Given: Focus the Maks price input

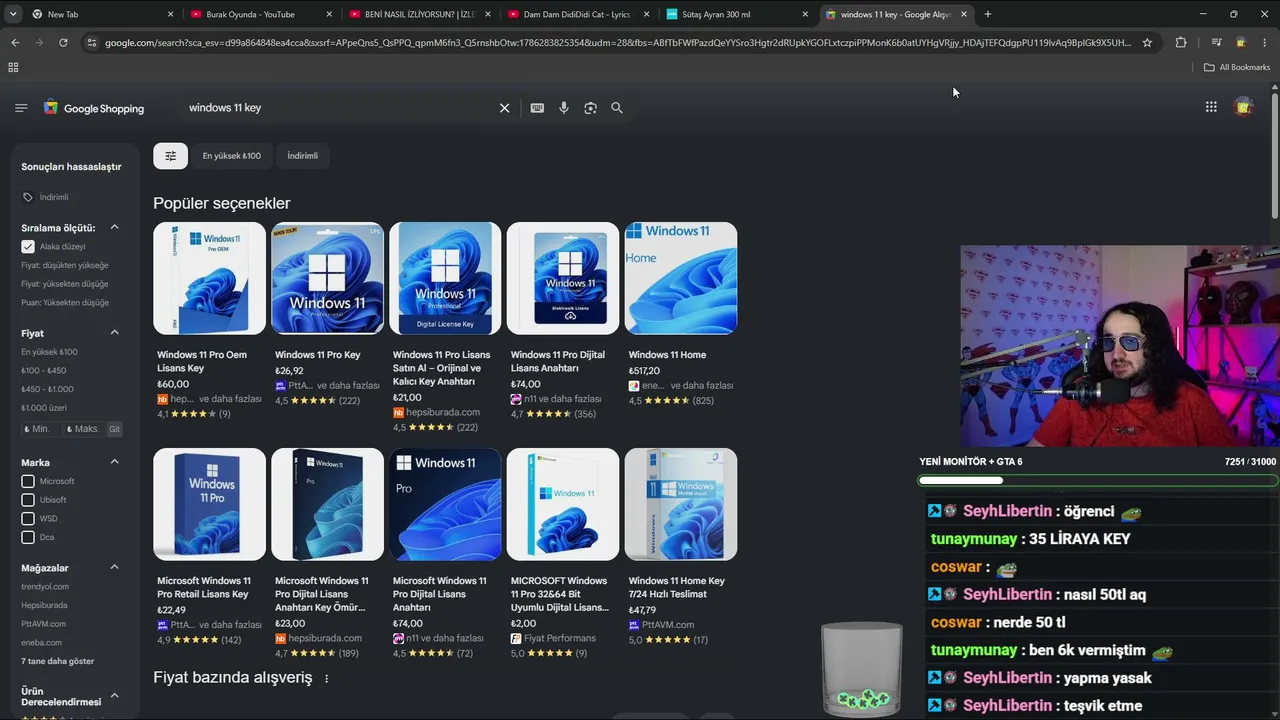Looking at the screenshot, I should (83, 429).
